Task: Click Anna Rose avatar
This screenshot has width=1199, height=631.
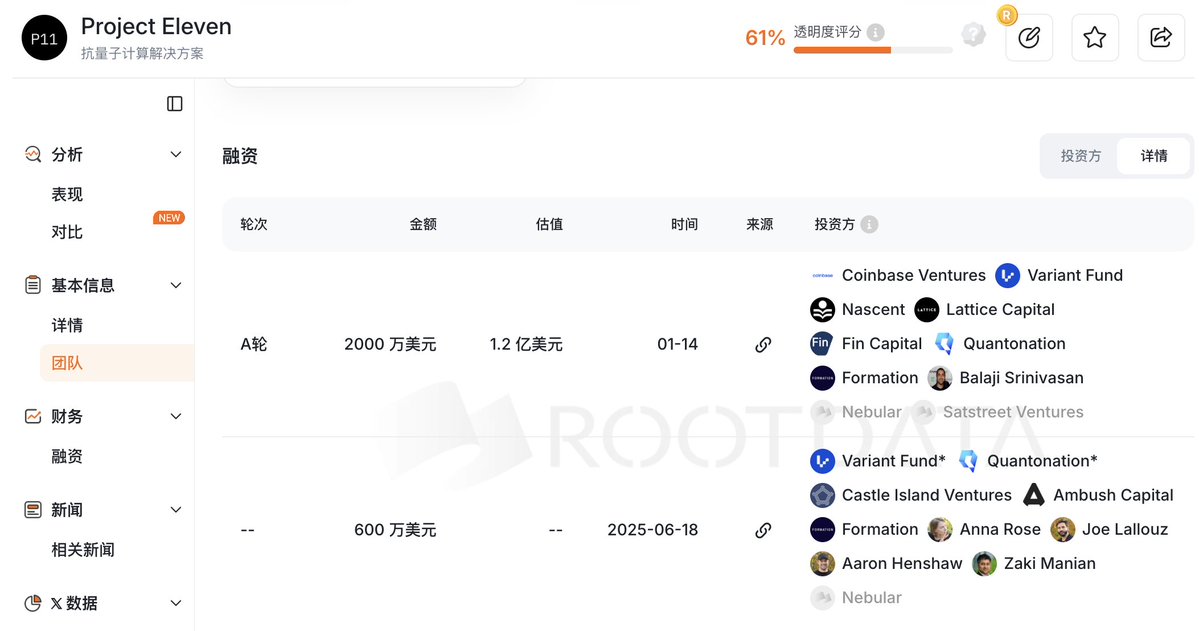Action: 940,529
